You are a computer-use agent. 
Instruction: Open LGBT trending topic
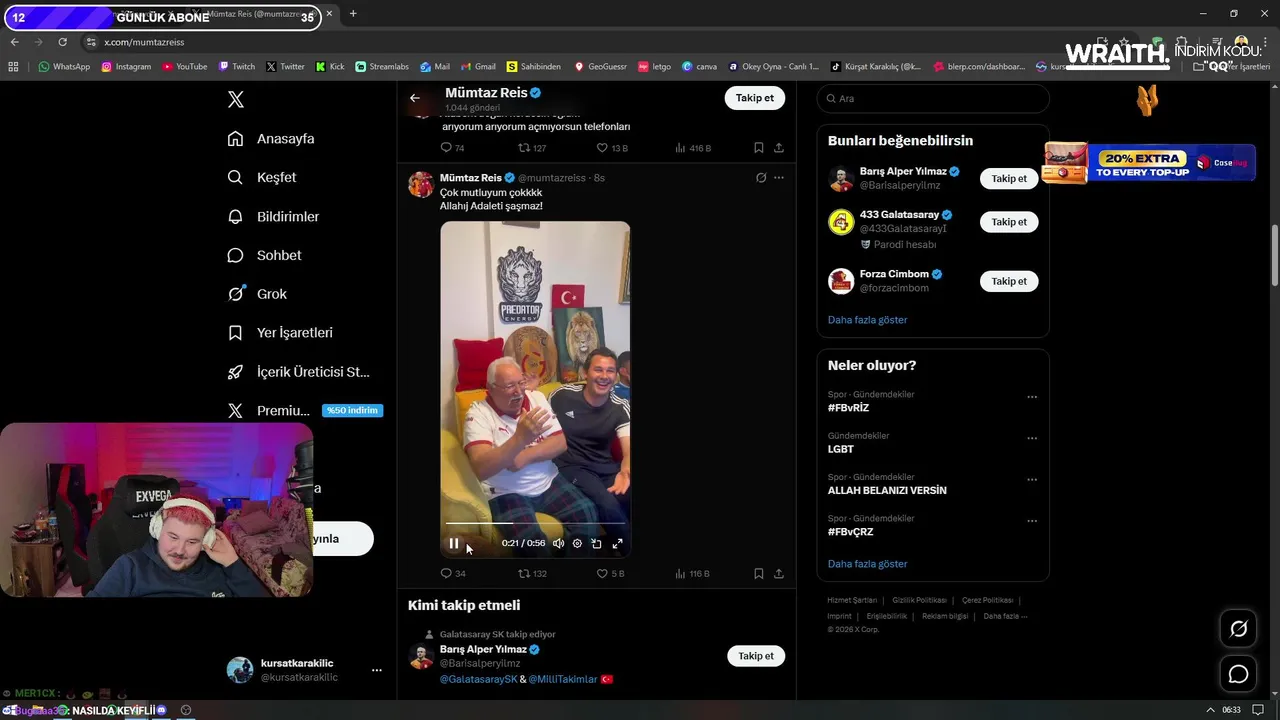[x=841, y=449]
